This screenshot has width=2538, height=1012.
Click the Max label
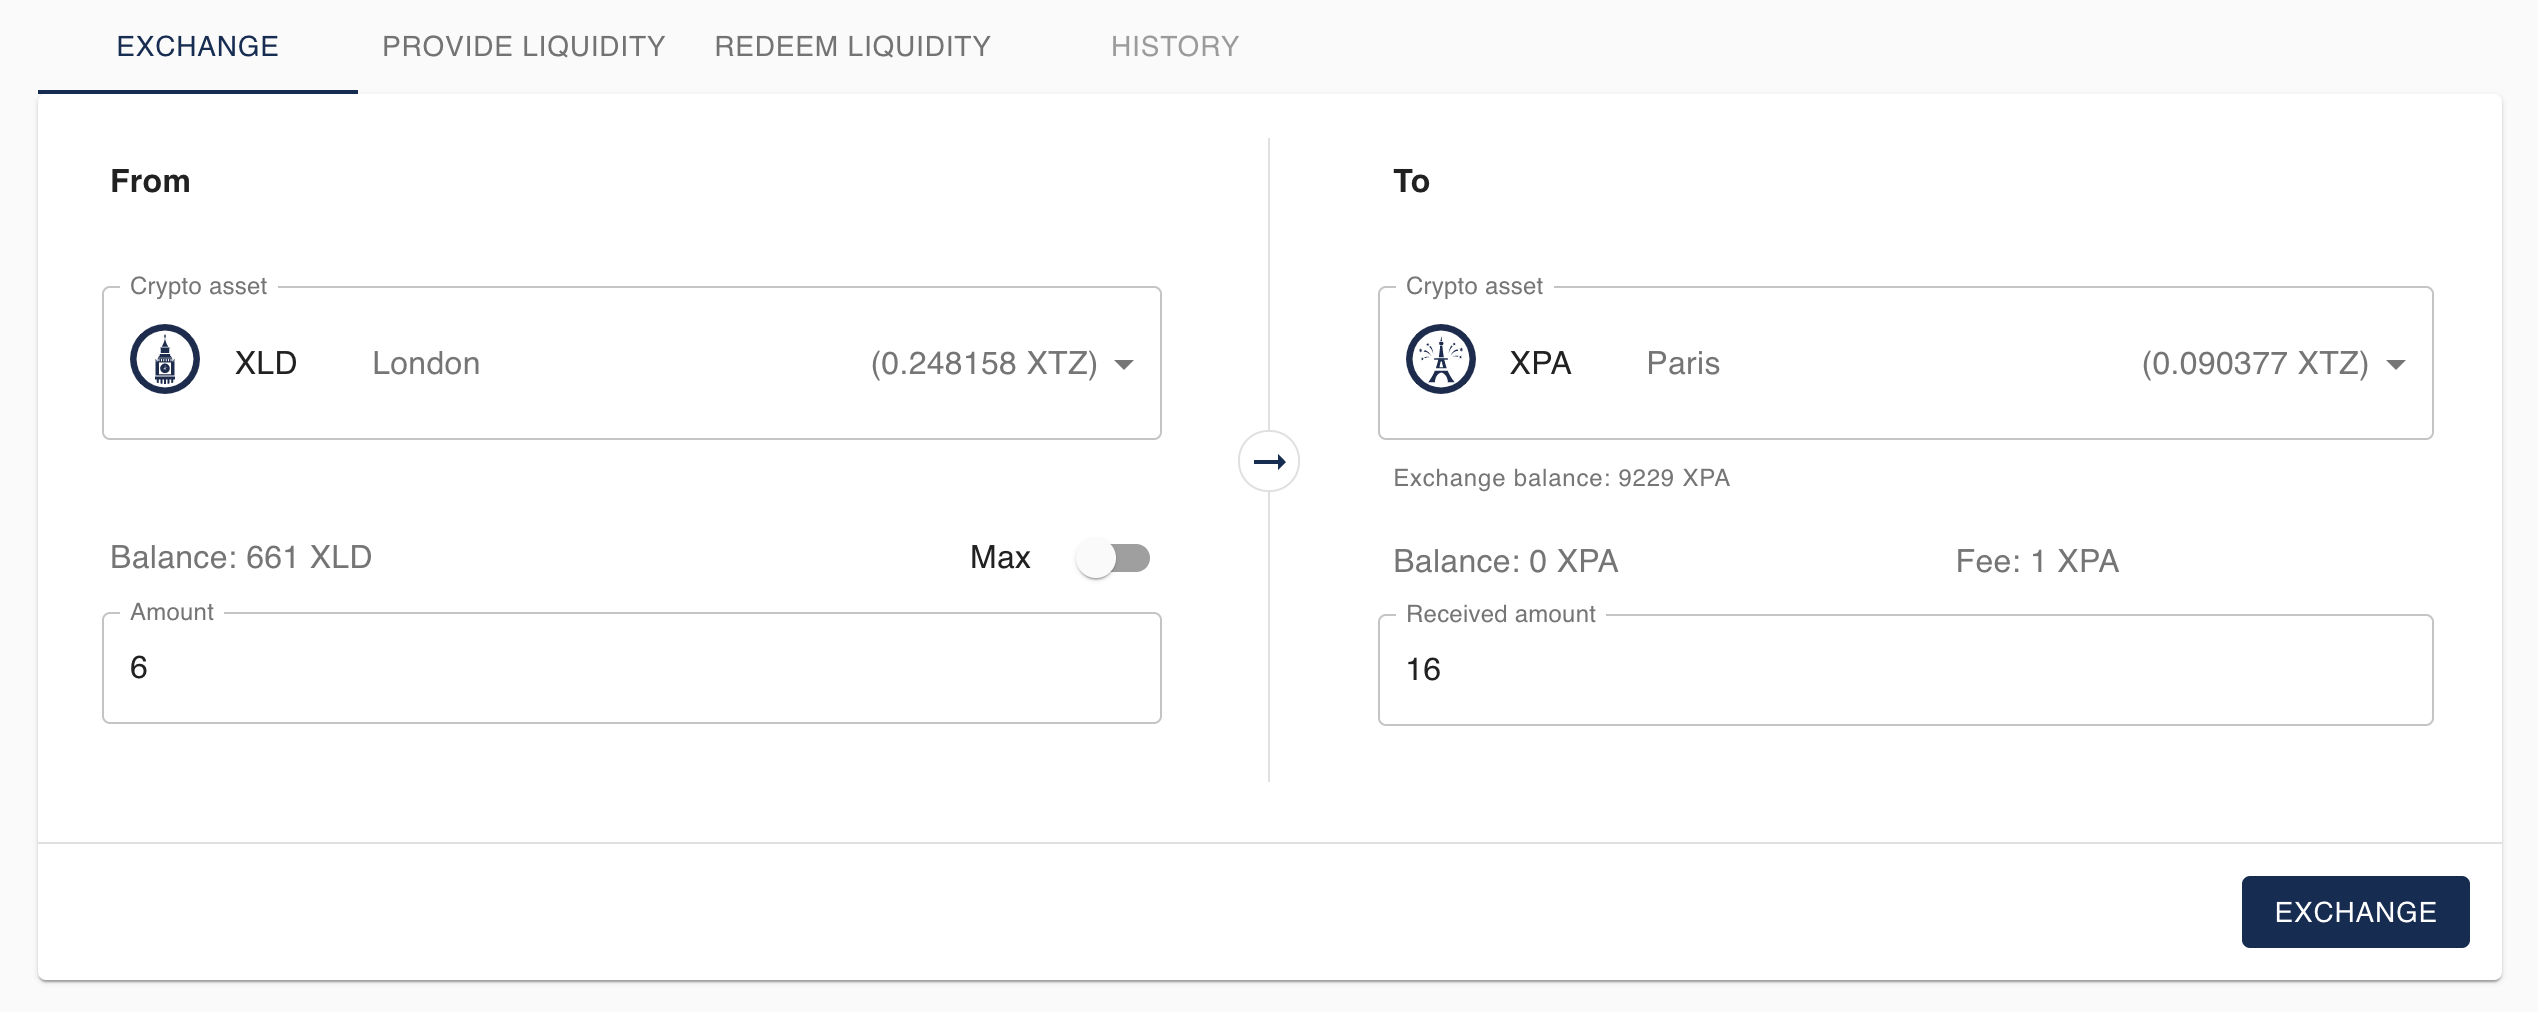pyautogui.click(x=1000, y=557)
